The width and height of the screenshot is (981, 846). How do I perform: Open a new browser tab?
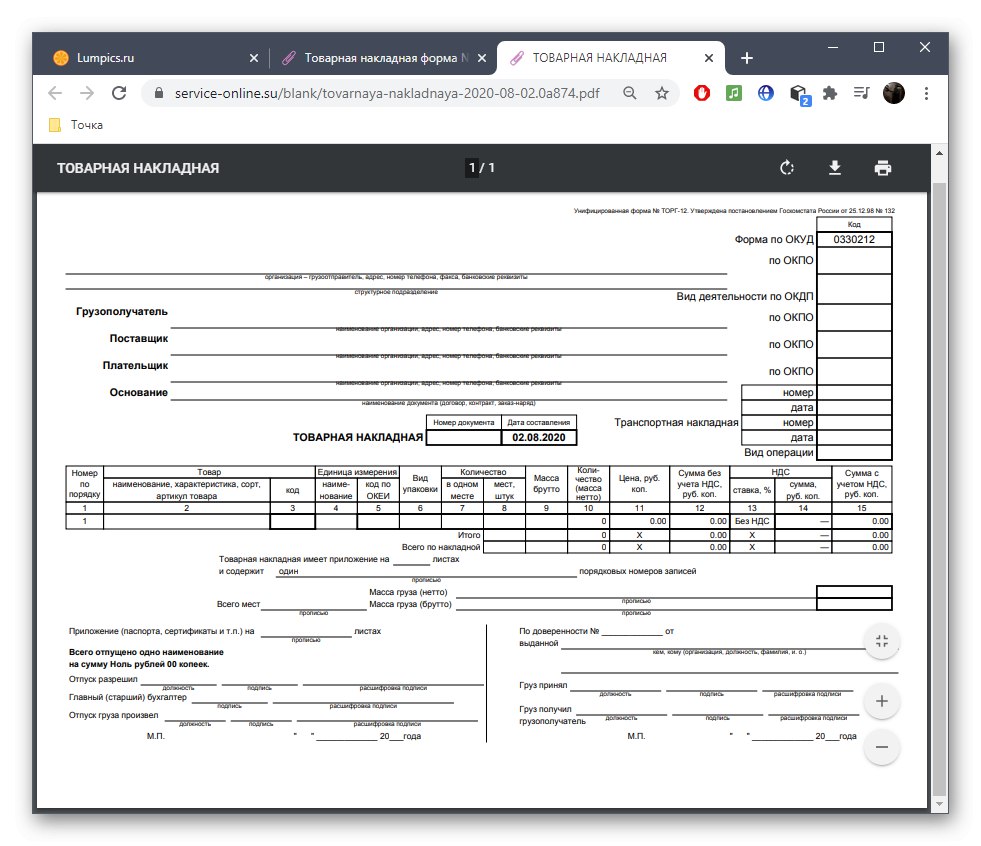[746, 57]
